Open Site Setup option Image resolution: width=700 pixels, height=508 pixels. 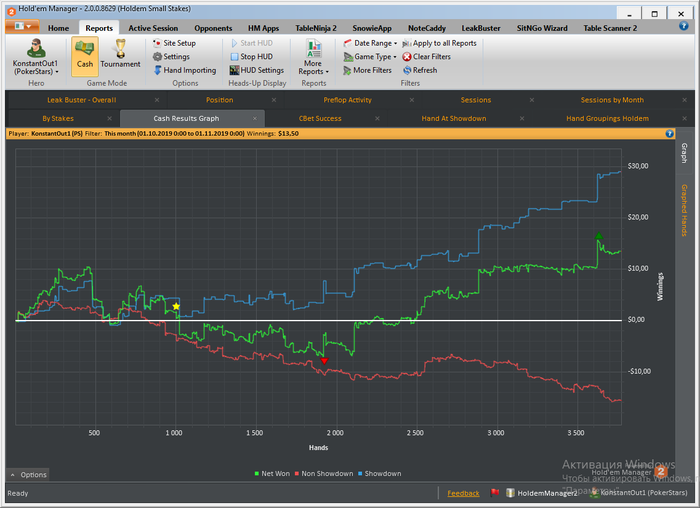(x=174, y=43)
